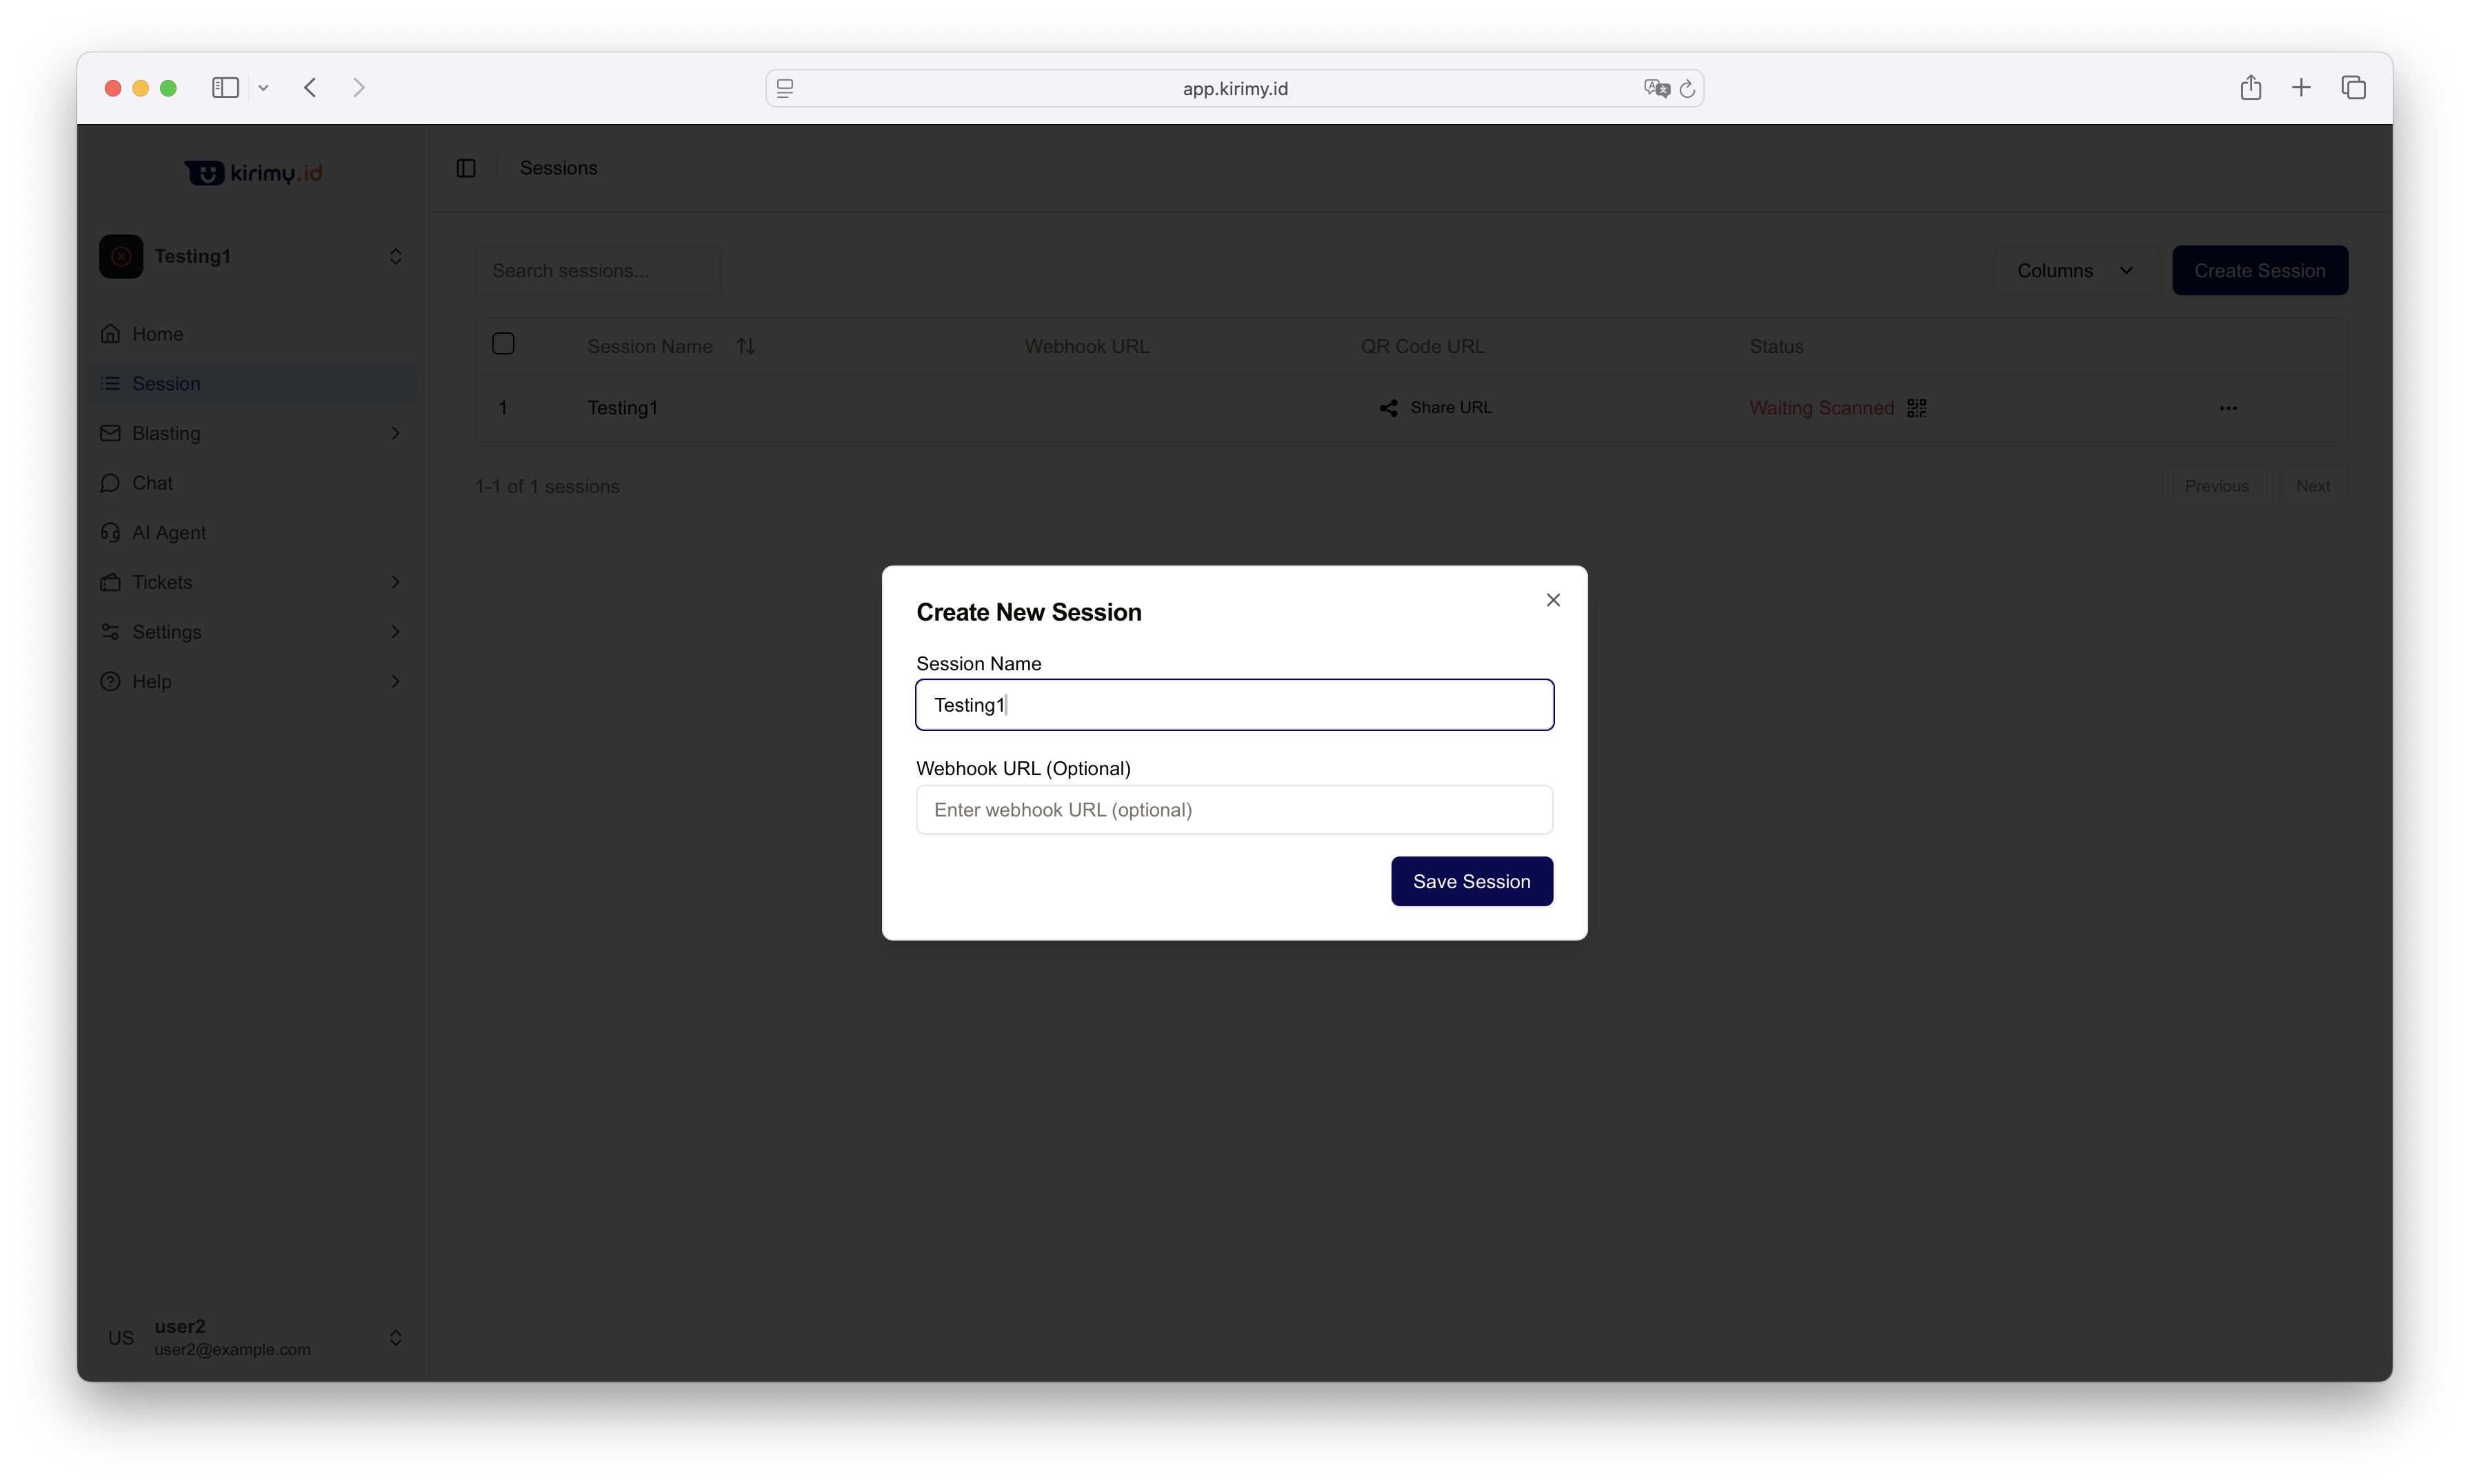Focus the Webhook URL optional field
The height and width of the screenshot is (1484, 2470).
tap(1234, 810)
